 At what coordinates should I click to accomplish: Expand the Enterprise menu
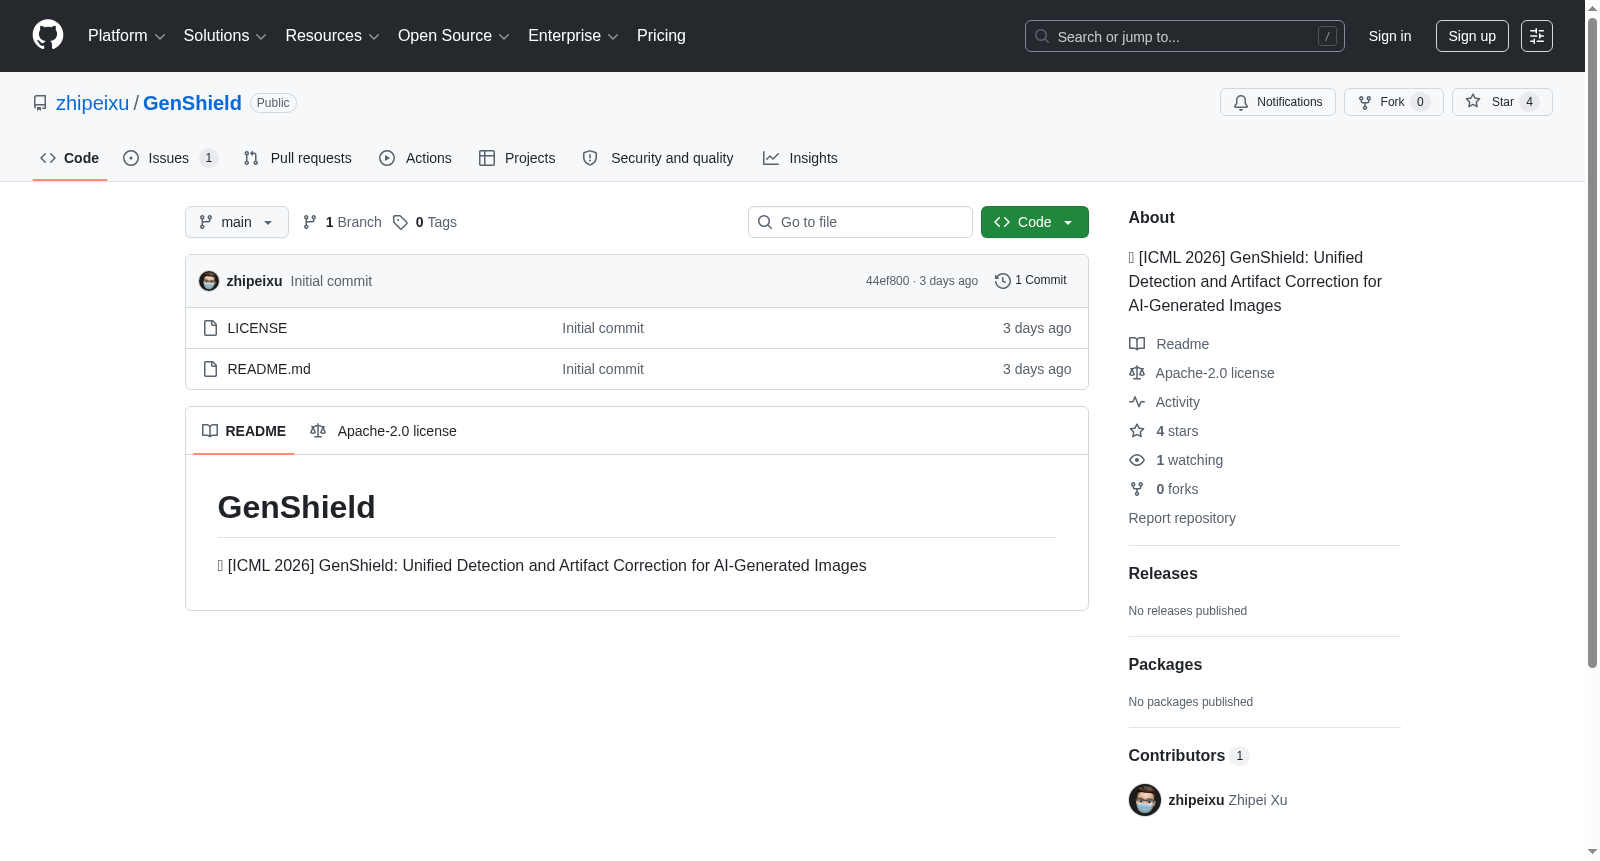coord(573,36)
